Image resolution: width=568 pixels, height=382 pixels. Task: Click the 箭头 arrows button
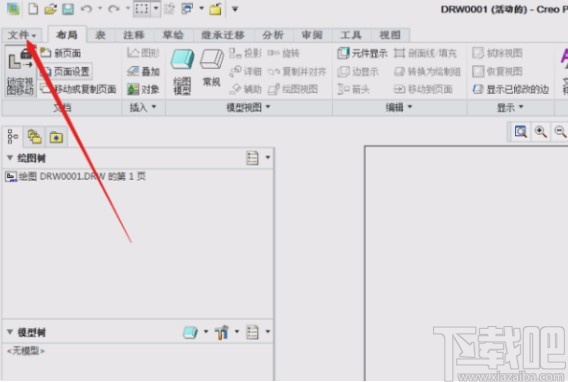pyautogui.click(x=354, y=89)
